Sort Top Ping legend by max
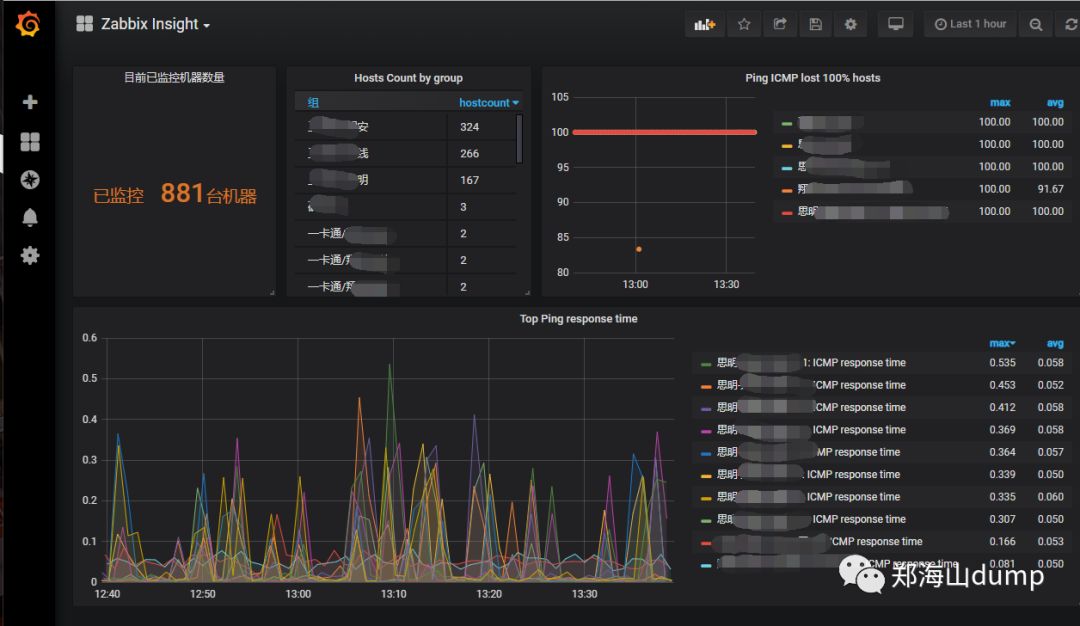The width and height of the screenshot is (1080, 626). tap(1002, 343)
